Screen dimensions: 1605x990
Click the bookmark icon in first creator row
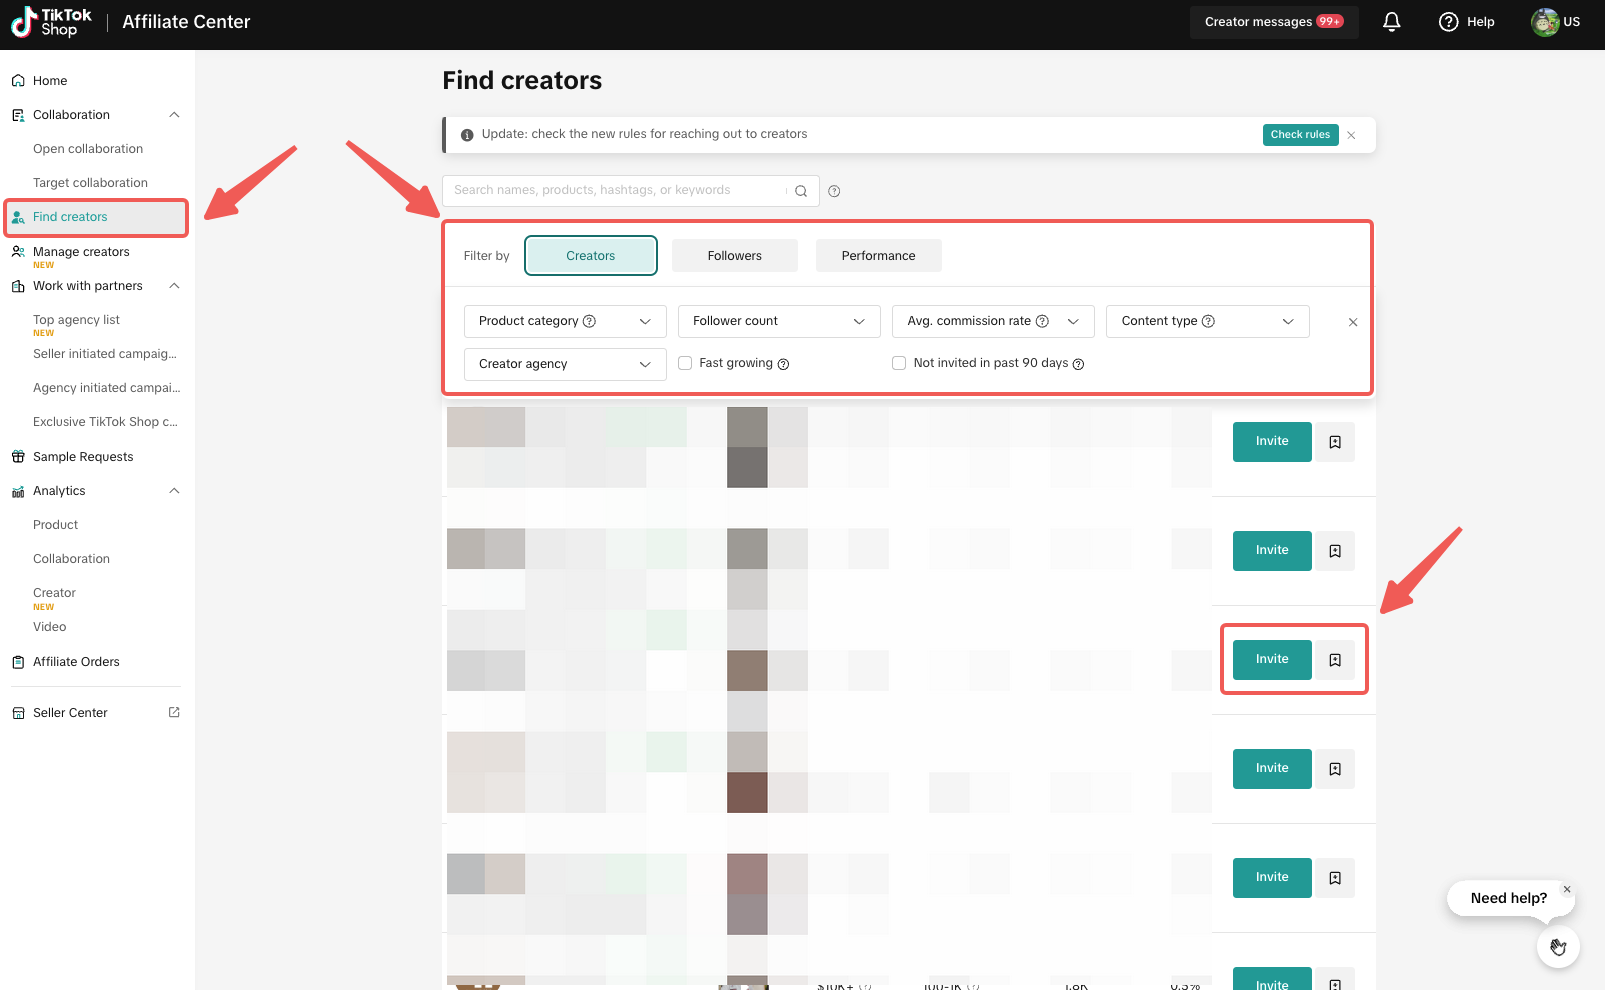tap(1335, 442)
